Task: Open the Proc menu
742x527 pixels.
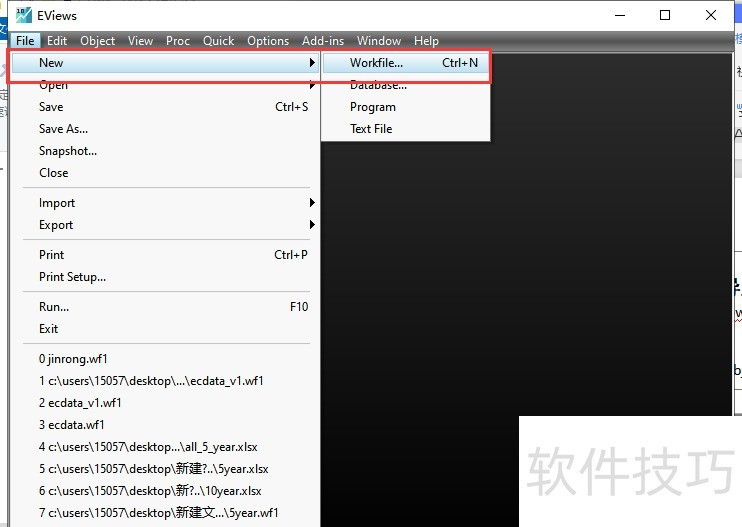Action: tap(178, 41)
